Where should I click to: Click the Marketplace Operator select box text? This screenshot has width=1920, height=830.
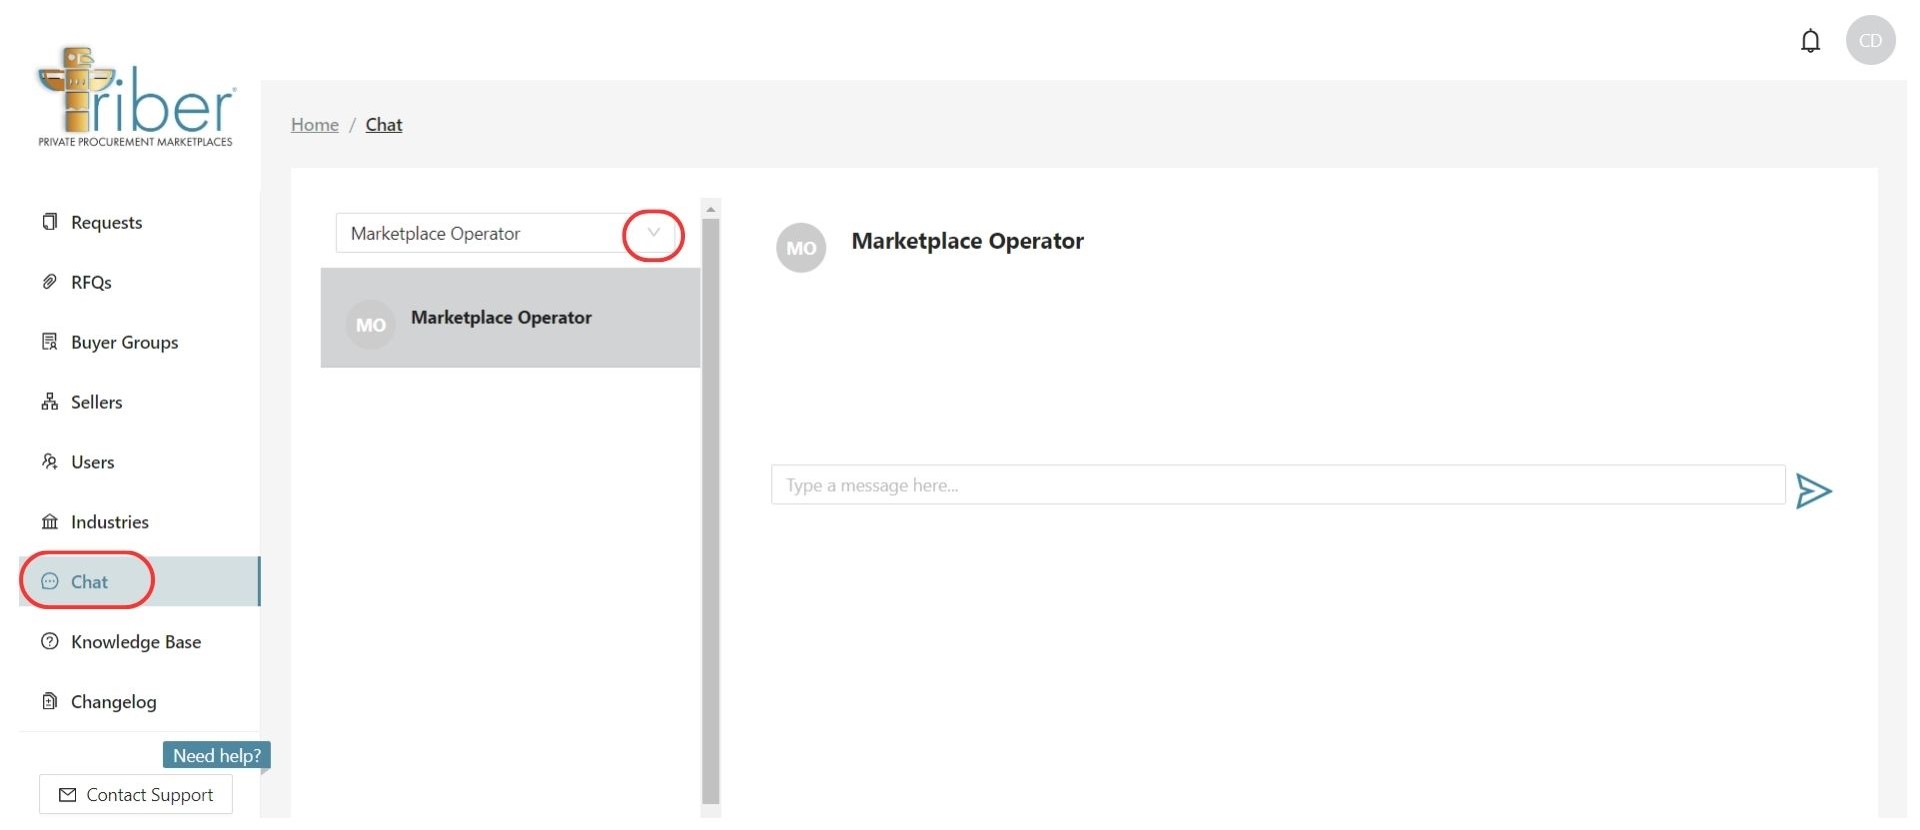[x=436, y=233]
